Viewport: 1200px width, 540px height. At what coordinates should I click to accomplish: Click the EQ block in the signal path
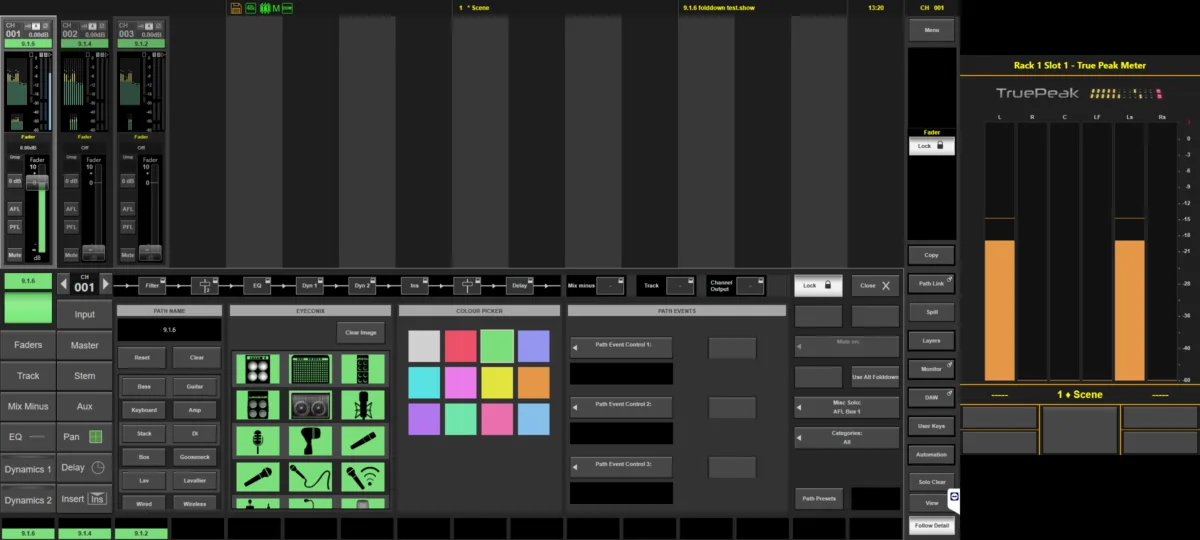(x=257, y=286)
